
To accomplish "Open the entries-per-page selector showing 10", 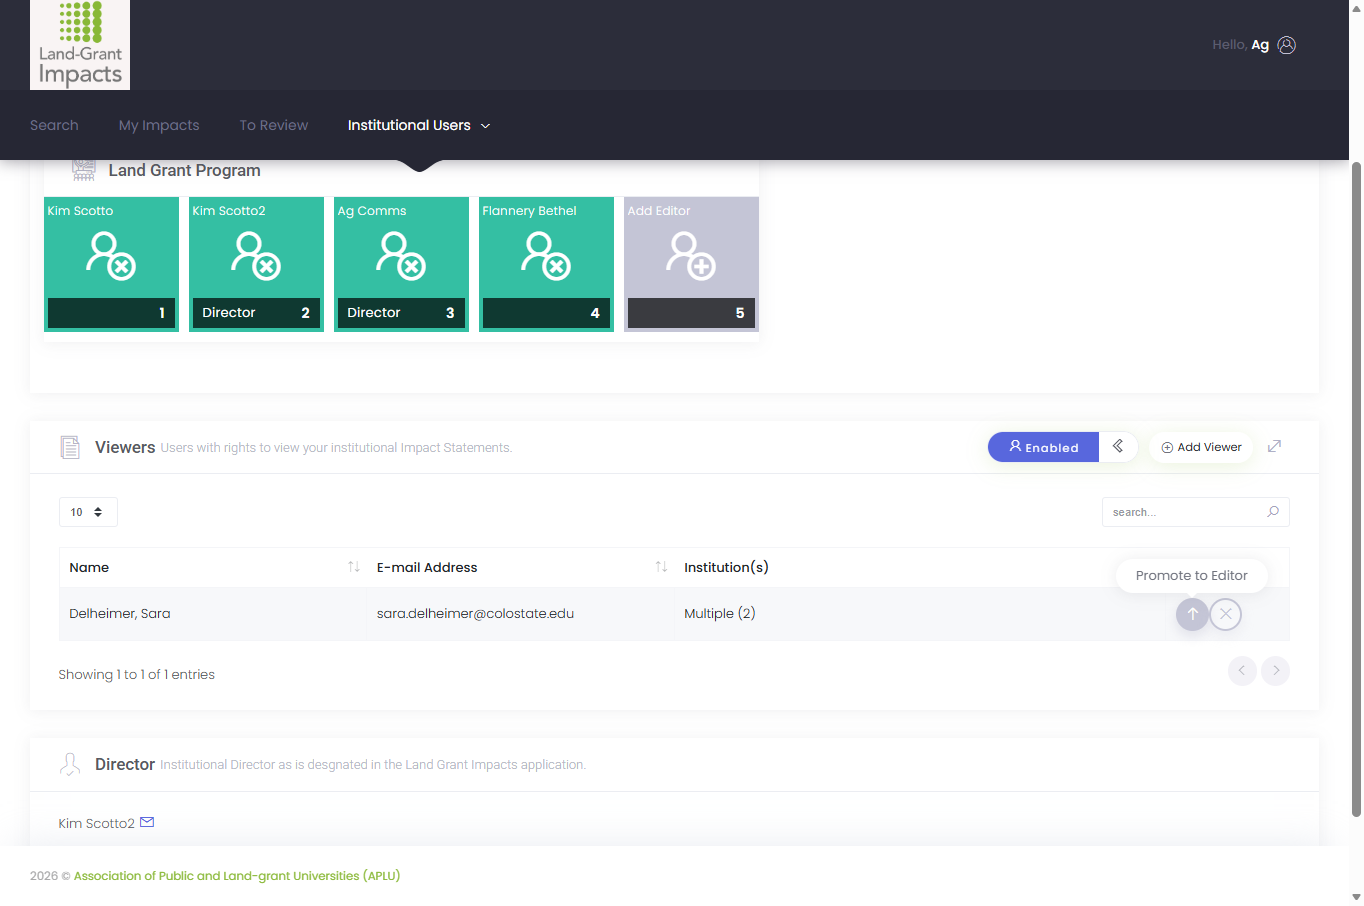I will tap(88, 512).
